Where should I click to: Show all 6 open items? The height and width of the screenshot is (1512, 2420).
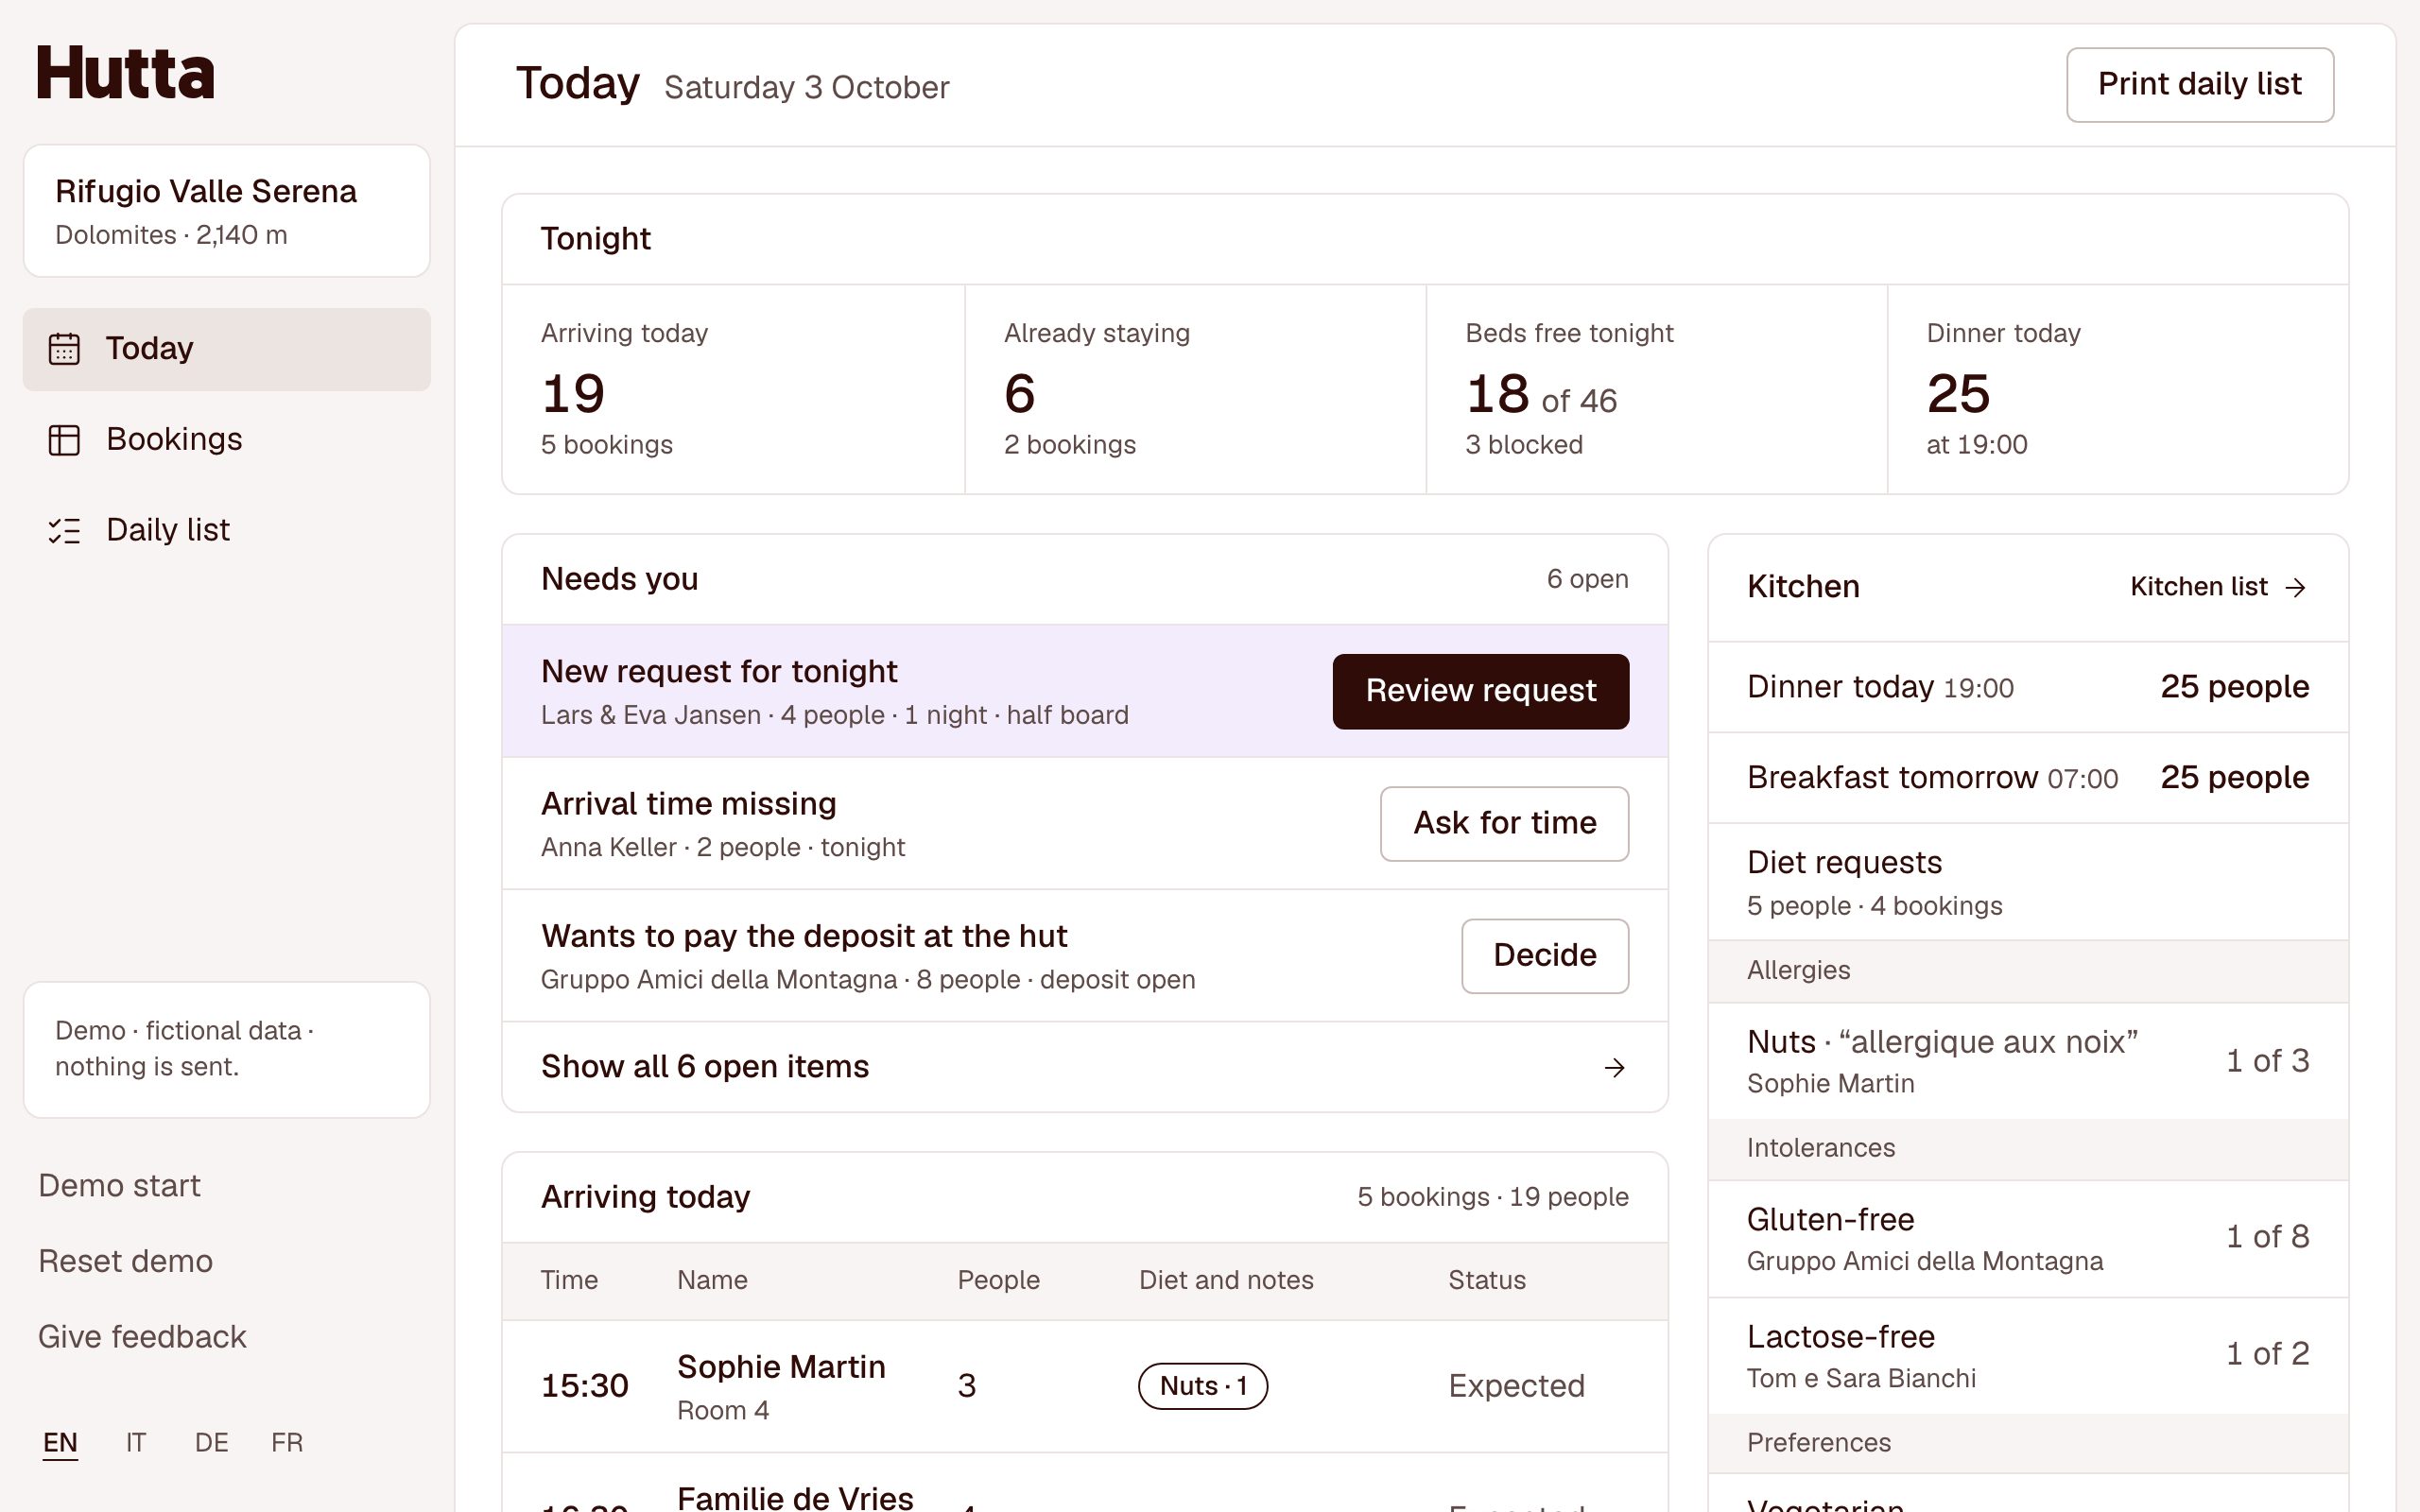pos(1084,1067)
